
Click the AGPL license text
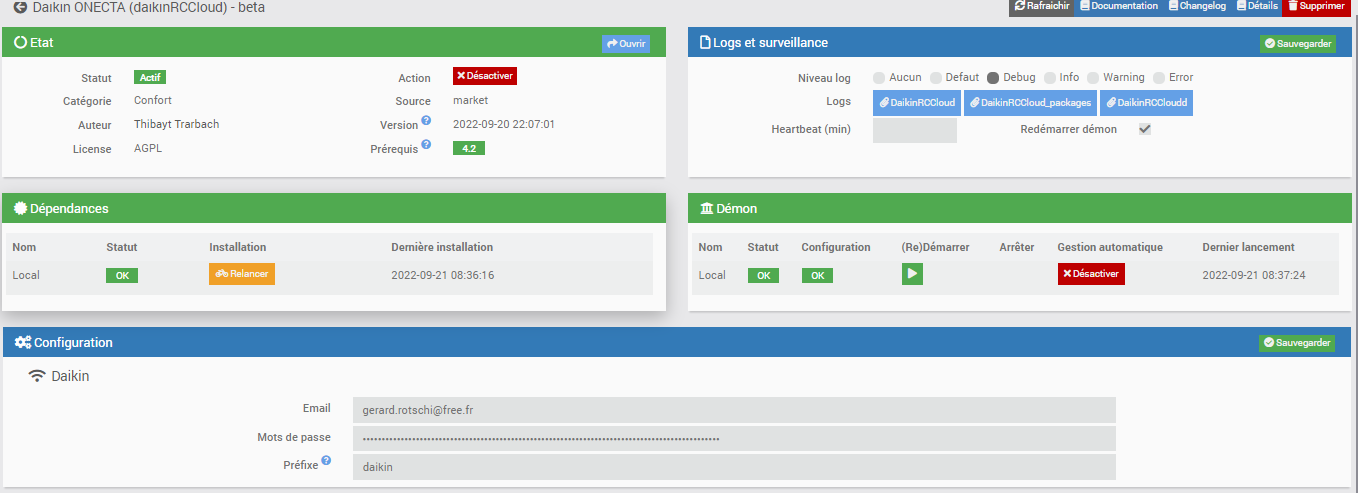[148, 148]
